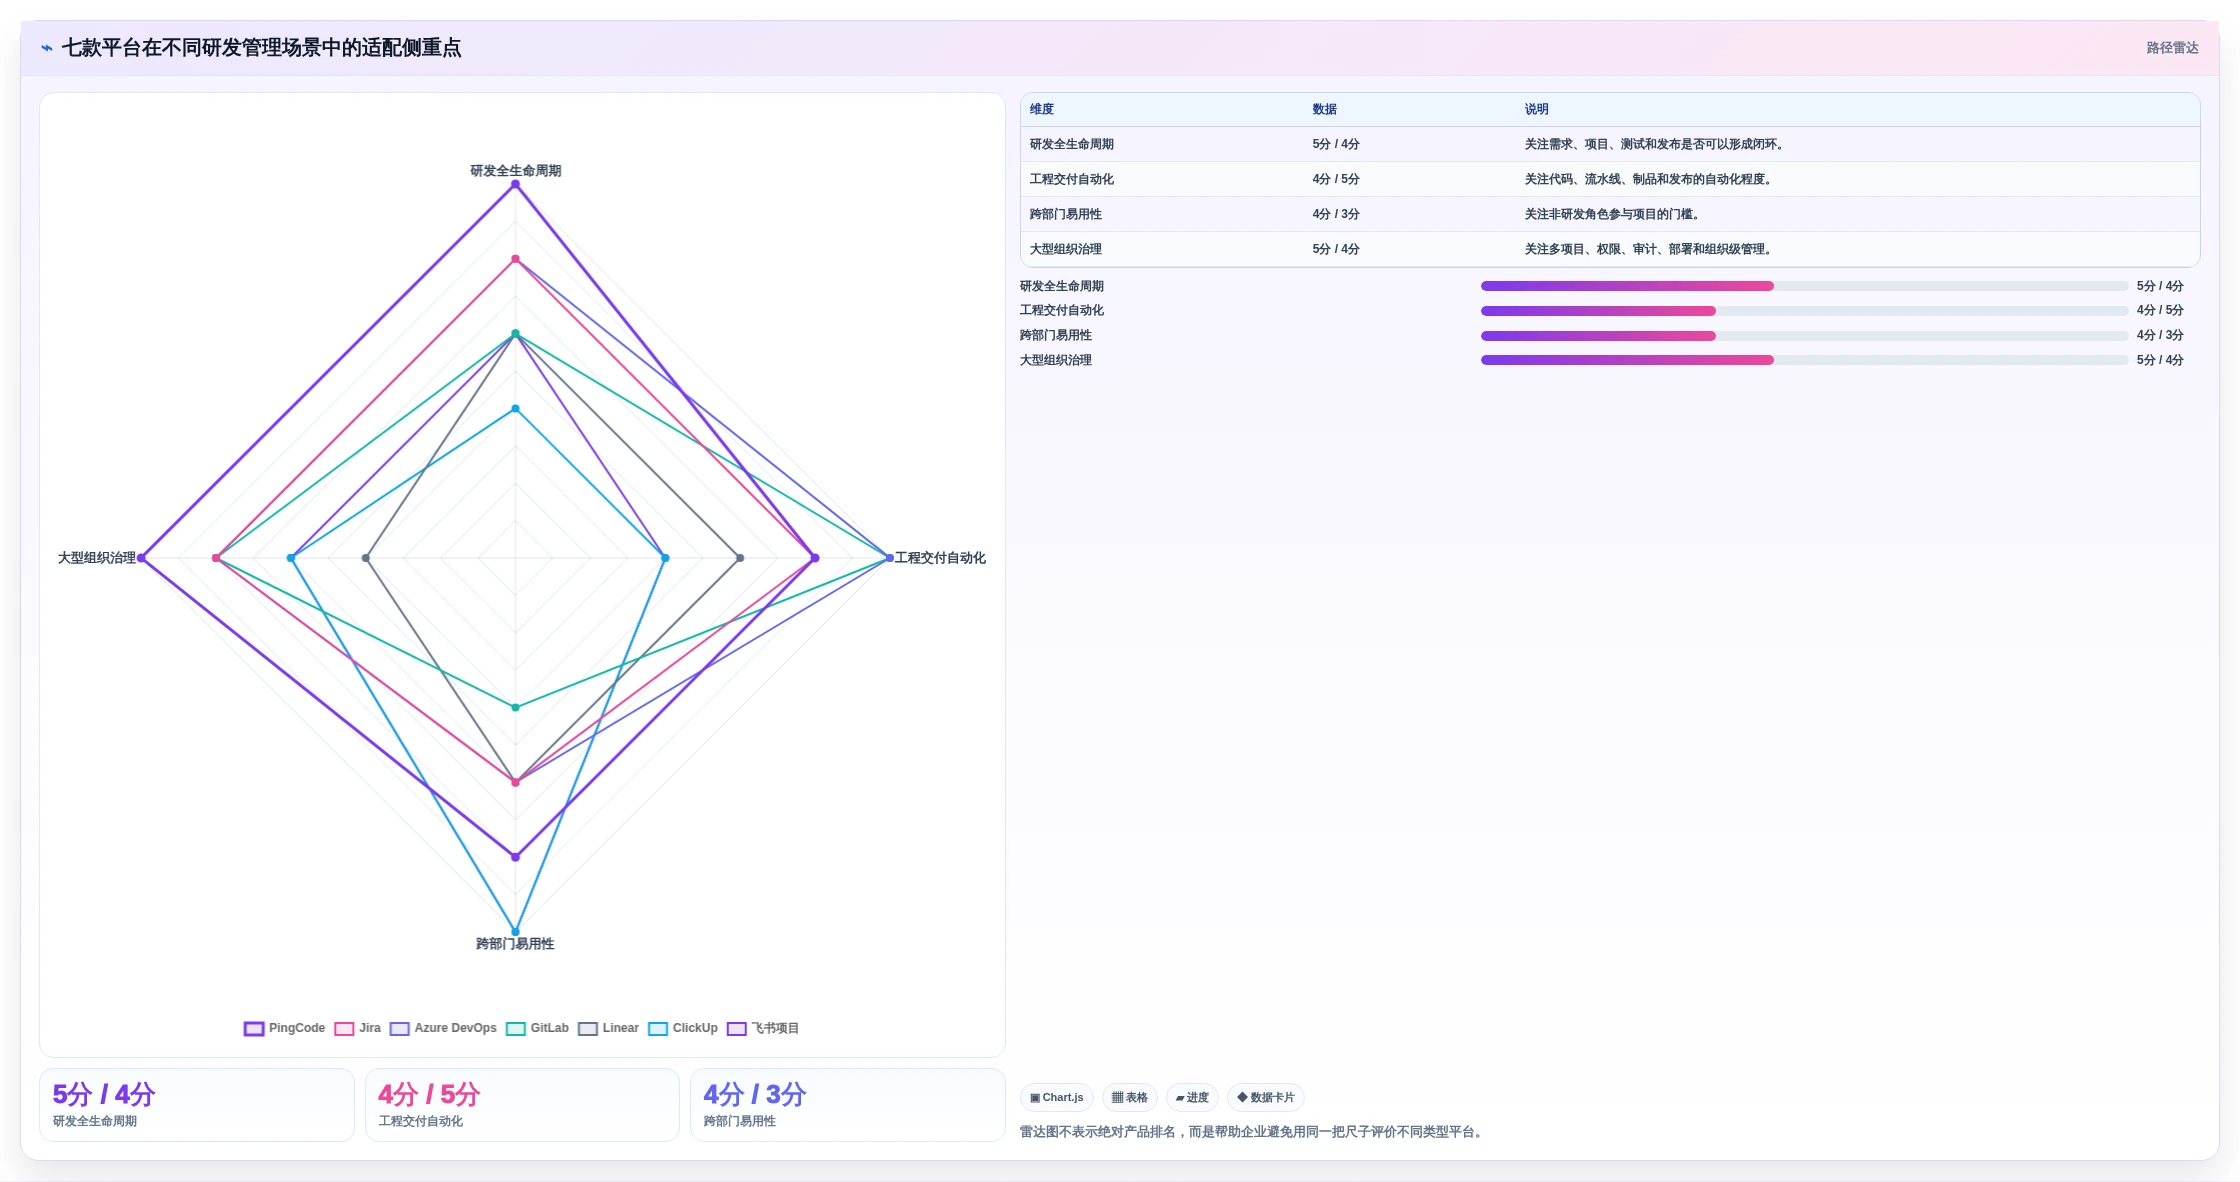Select the 大型组织治理 table row cell

click(1066, 249)
